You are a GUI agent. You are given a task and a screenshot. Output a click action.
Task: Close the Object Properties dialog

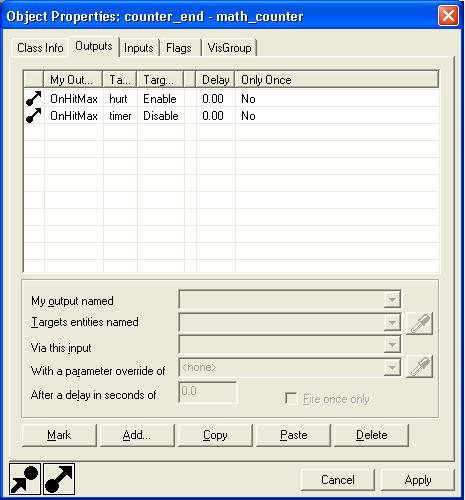click(x=448, y=16)
